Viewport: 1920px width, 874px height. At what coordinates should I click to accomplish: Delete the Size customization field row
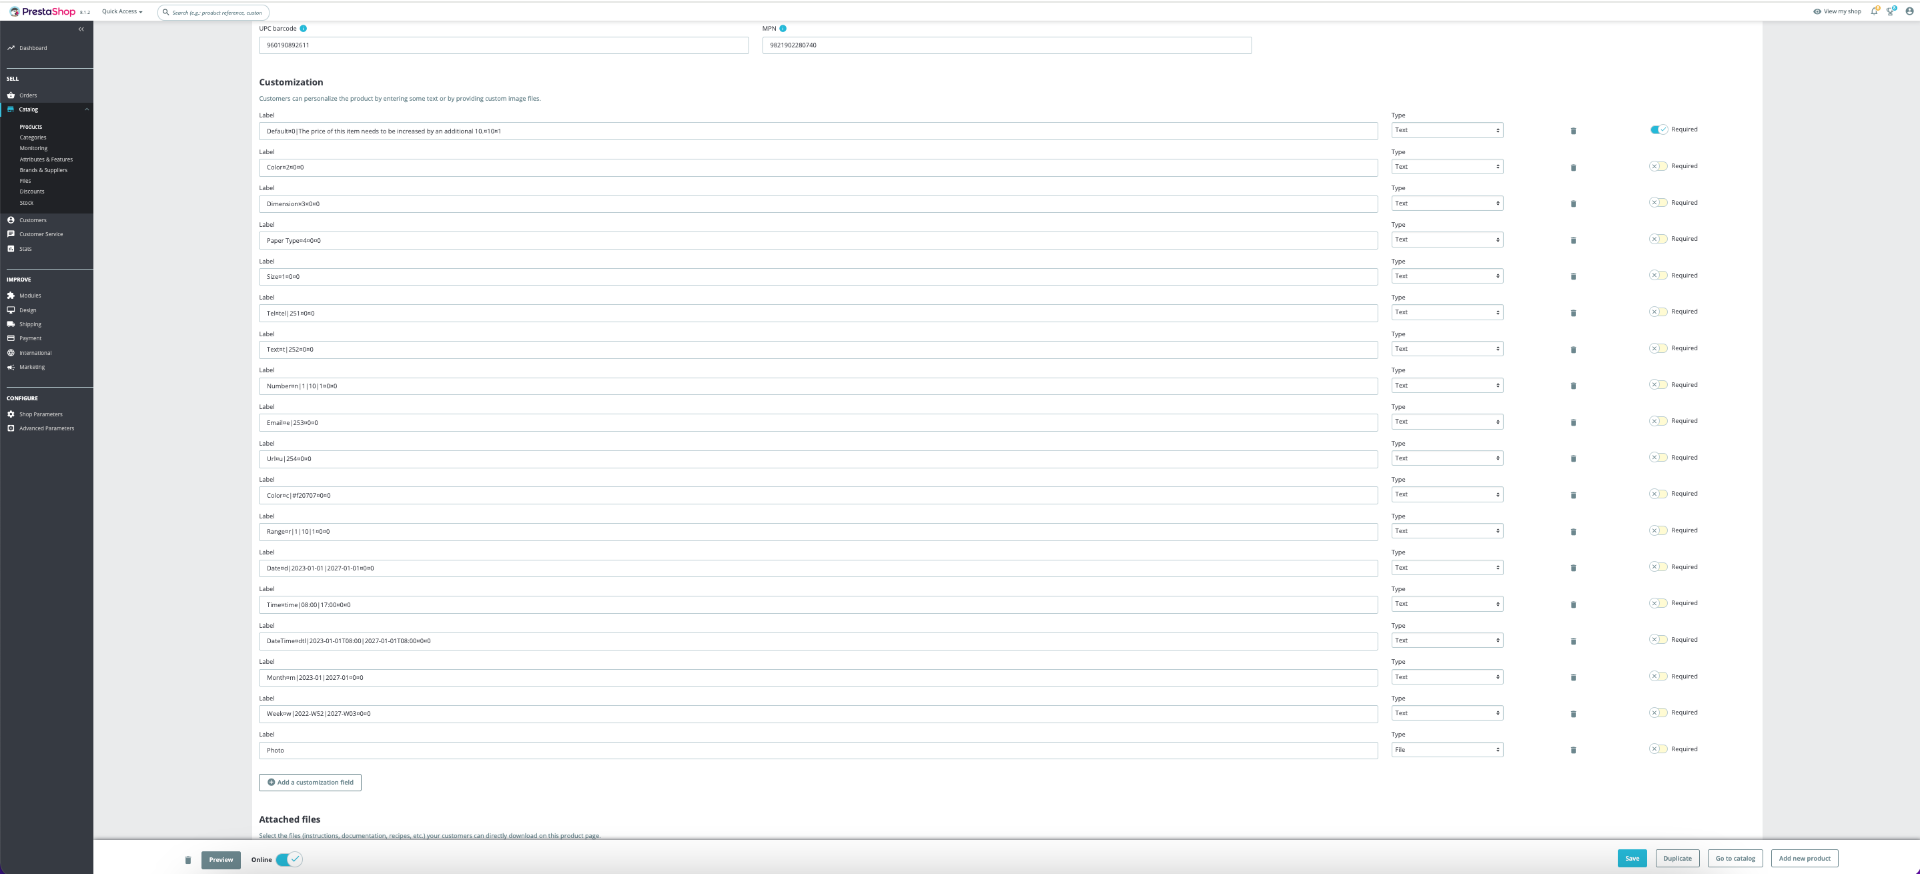pyautogui.click(x=1573, y=276)
